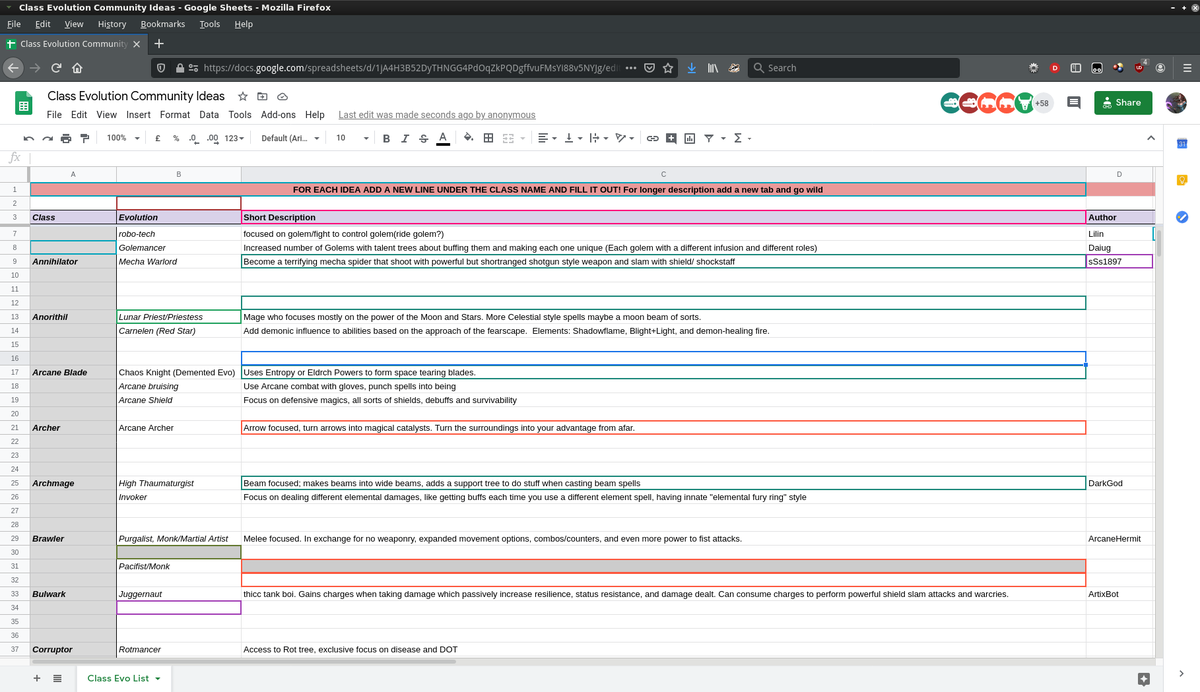
Task: Select the 'Annihilator' class cell
Action: [x=73, y=262]
